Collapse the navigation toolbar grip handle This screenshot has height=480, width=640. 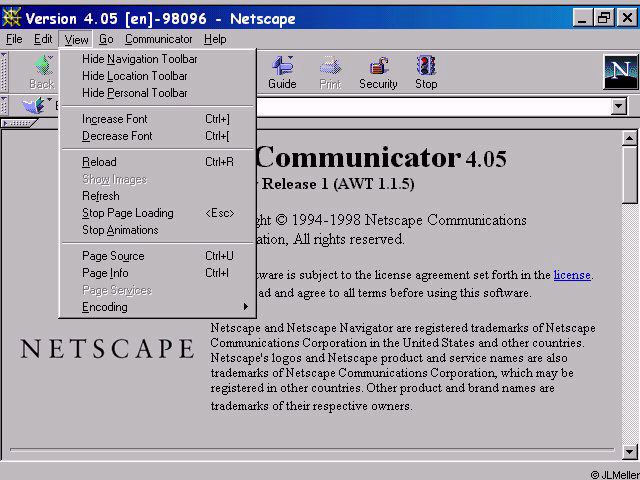pyautogui.click(x=4, y=72)
